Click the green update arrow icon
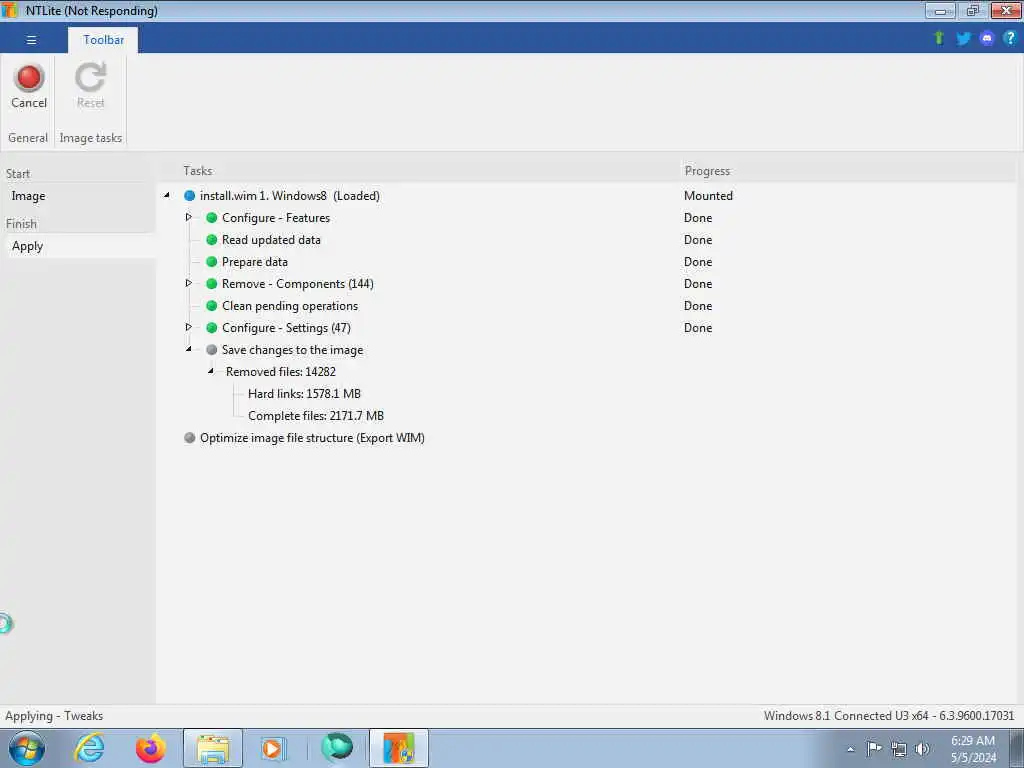 click(939, 39)
